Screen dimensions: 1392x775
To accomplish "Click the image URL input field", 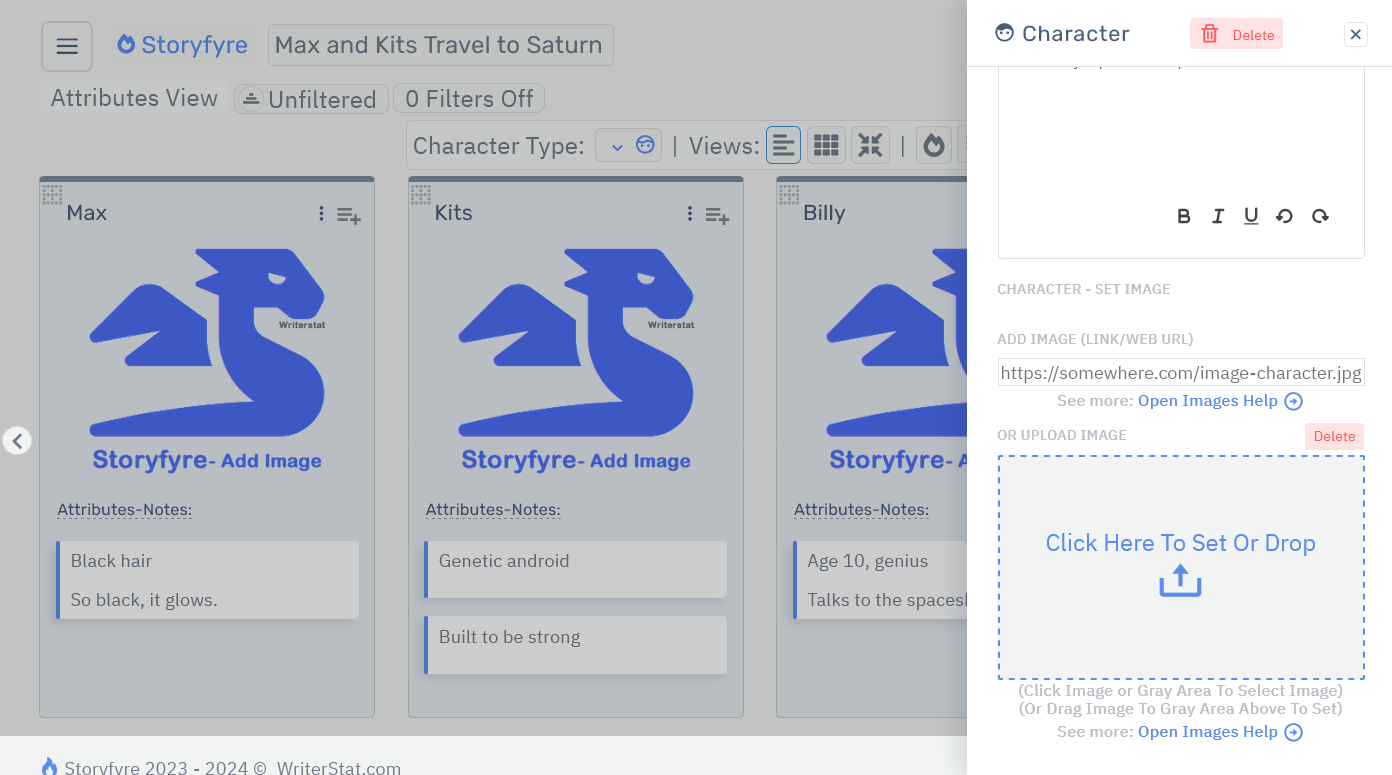I will [x=1180, y=372].
